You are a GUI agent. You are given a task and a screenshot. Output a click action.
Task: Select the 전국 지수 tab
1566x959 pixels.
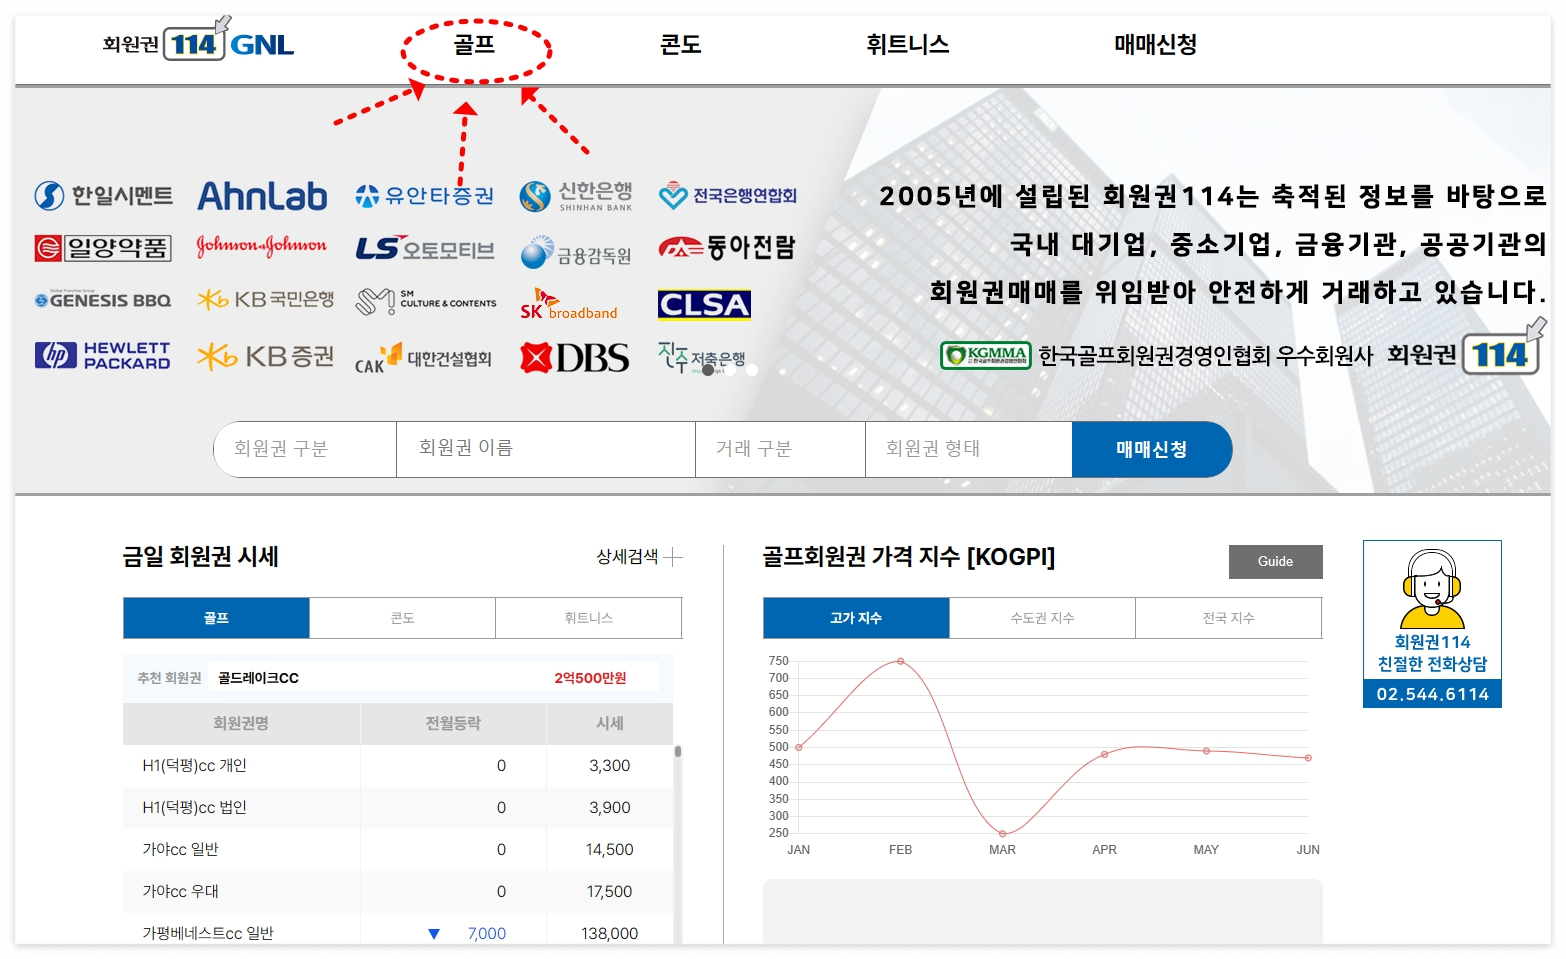pyautogui.click(x=1229, y=618)
